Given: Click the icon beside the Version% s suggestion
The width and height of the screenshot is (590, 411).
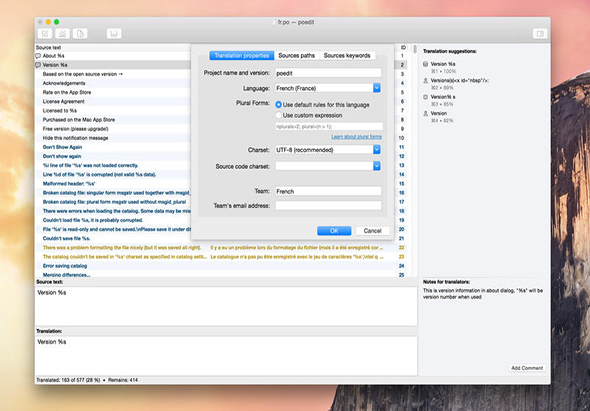Looking at the screenshot, I should (426, 97).
